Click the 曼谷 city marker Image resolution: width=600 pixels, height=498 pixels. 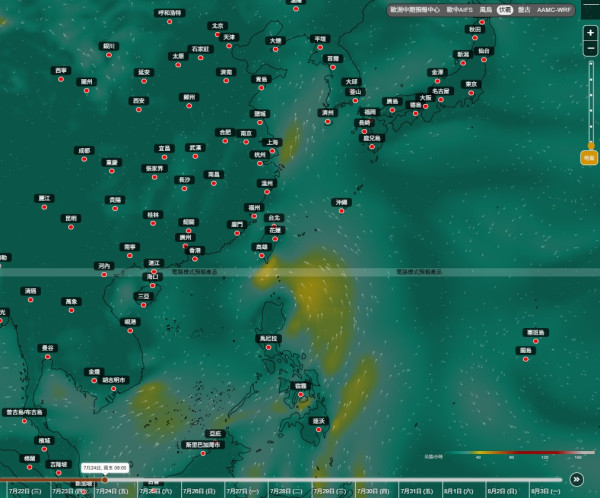coord(47,357)
